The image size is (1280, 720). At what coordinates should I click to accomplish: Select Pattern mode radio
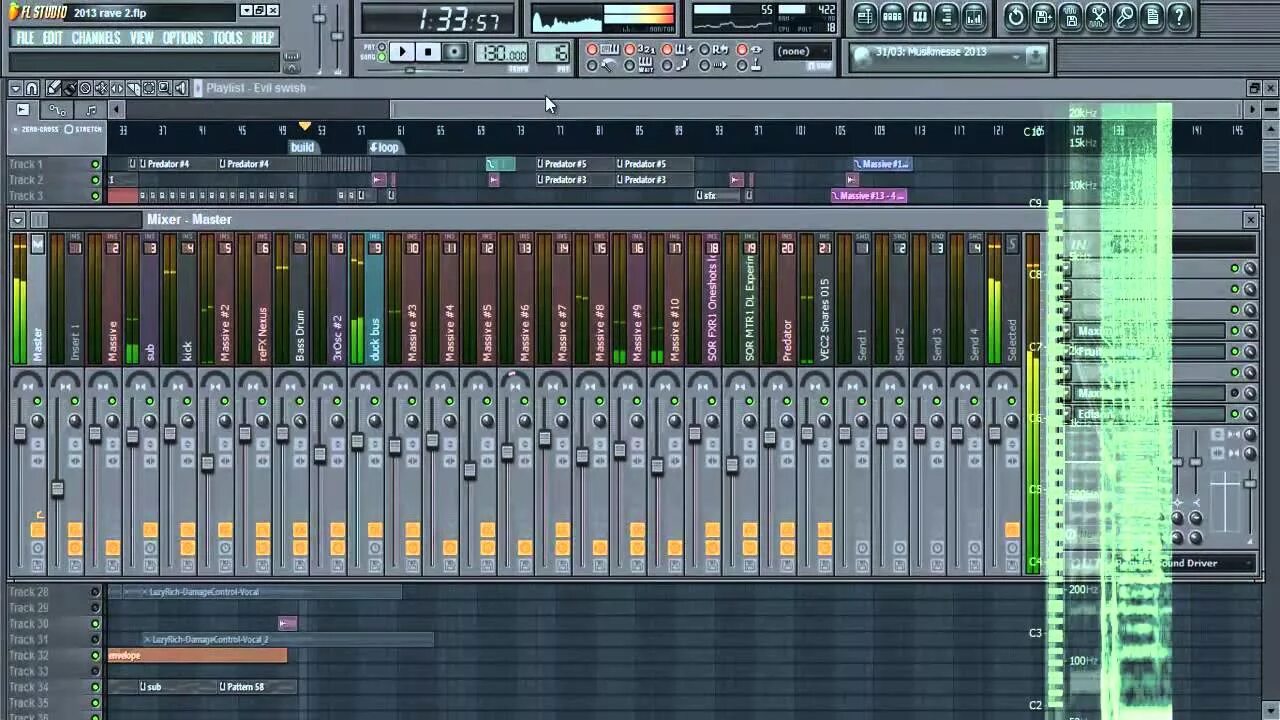(x=382, y=47)
